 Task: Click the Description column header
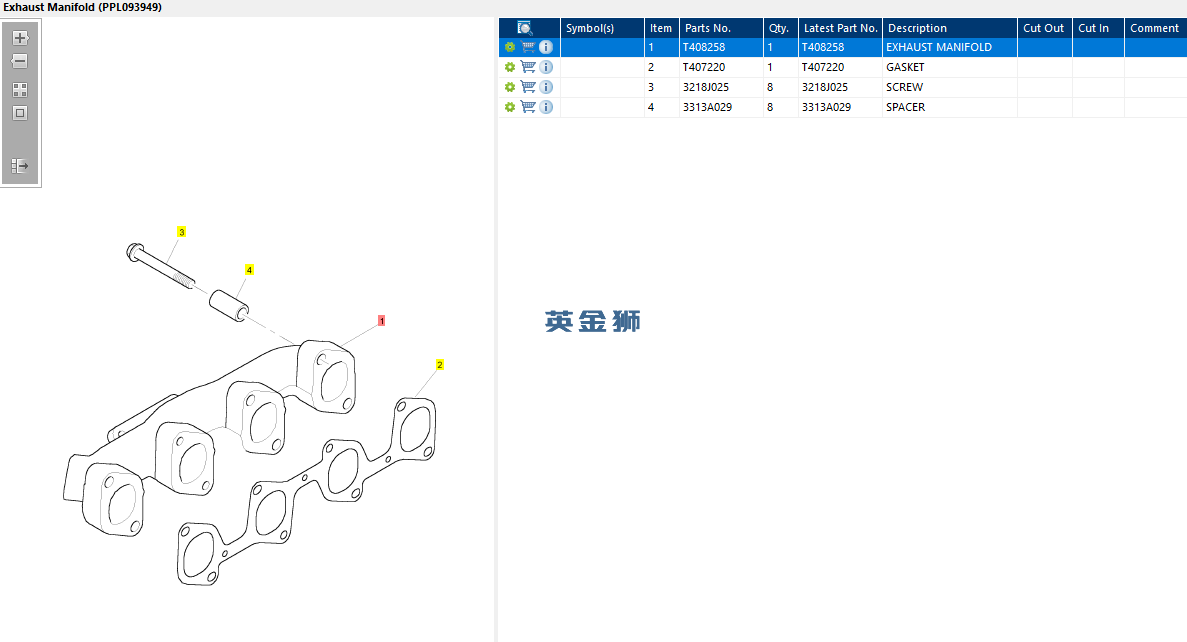pos(950,28)
